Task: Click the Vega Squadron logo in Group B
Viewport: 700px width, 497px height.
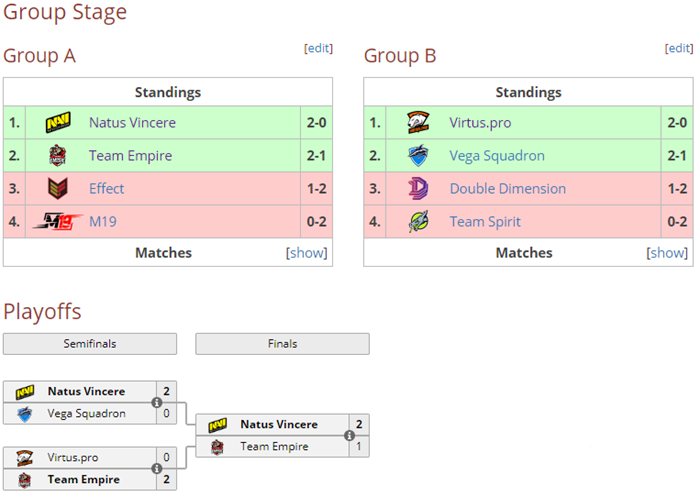Action: tap(418, 156)
